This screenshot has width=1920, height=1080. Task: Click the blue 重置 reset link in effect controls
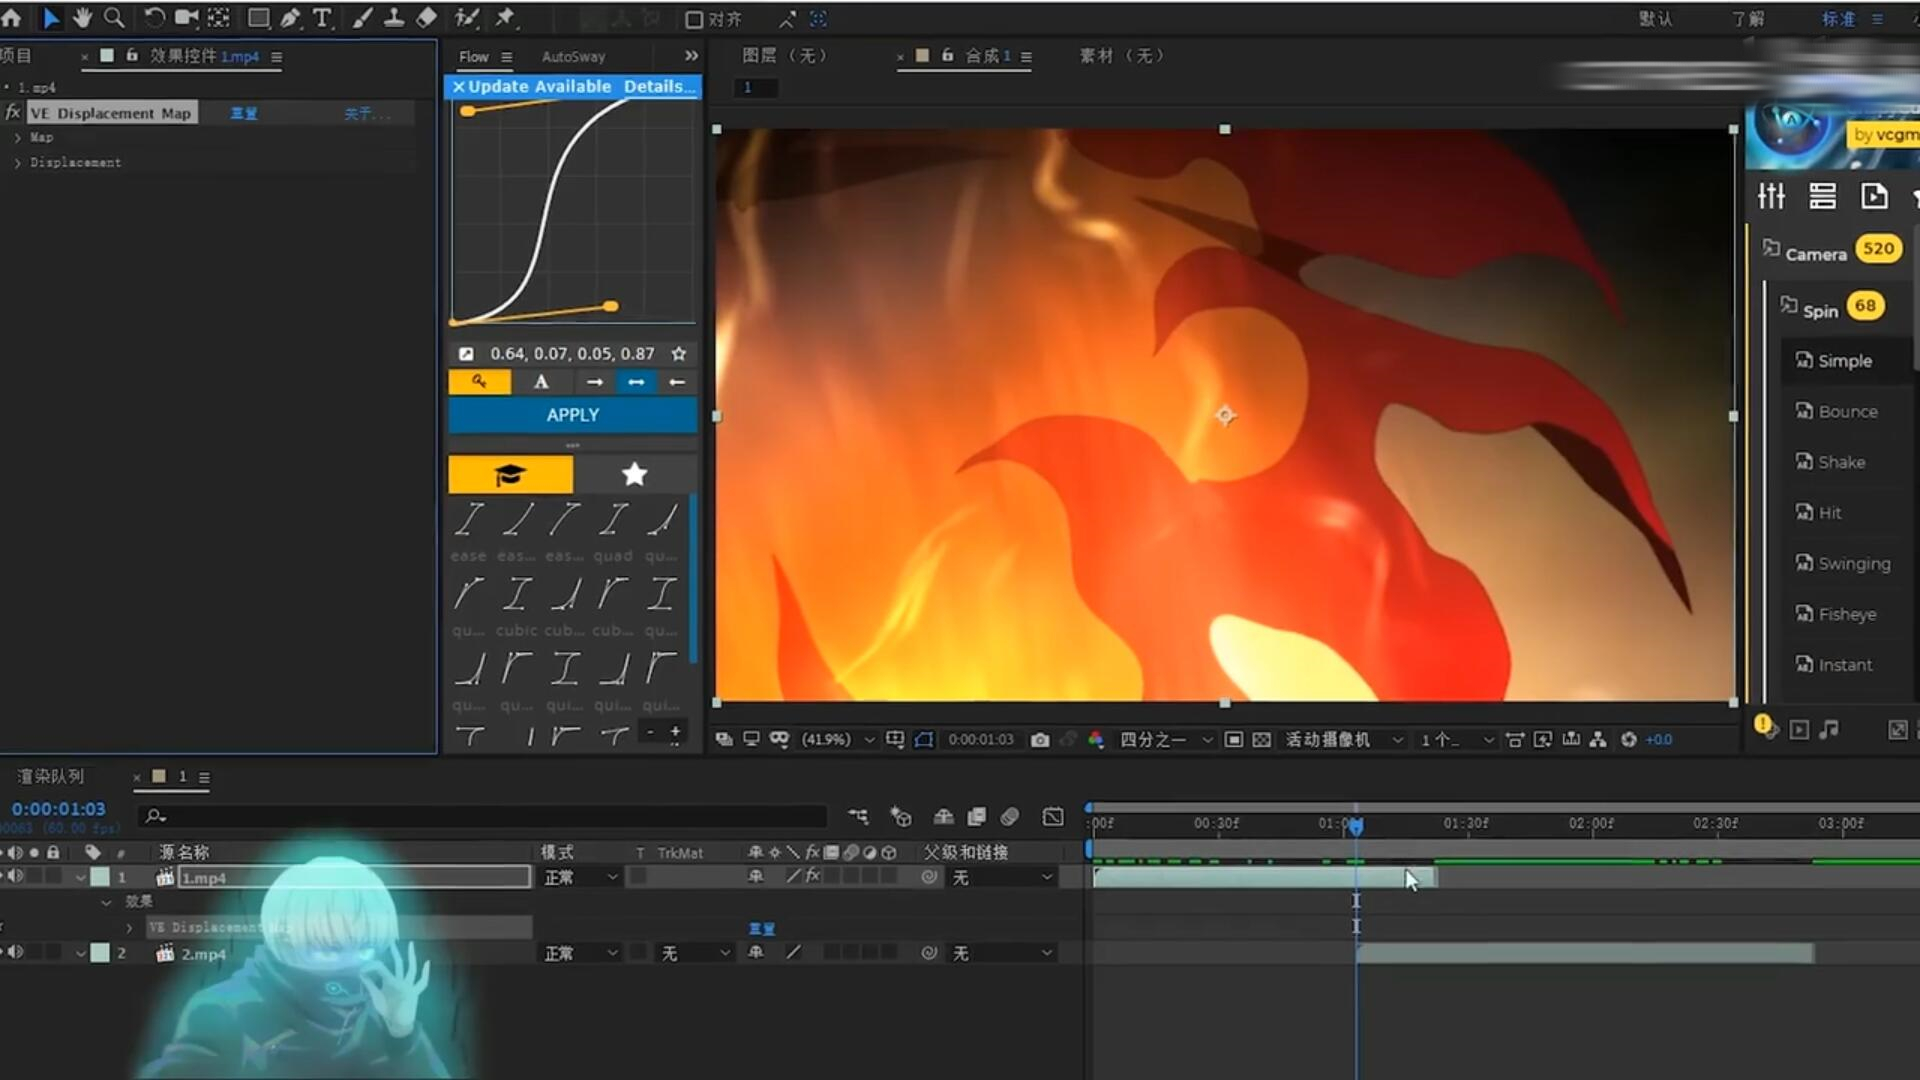coord(244,114)
